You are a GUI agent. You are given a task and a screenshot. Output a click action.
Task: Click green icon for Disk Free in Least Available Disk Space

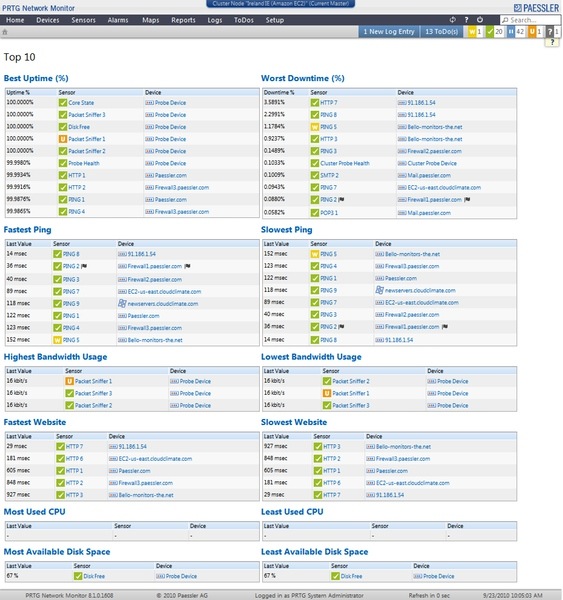pos(335,576)
